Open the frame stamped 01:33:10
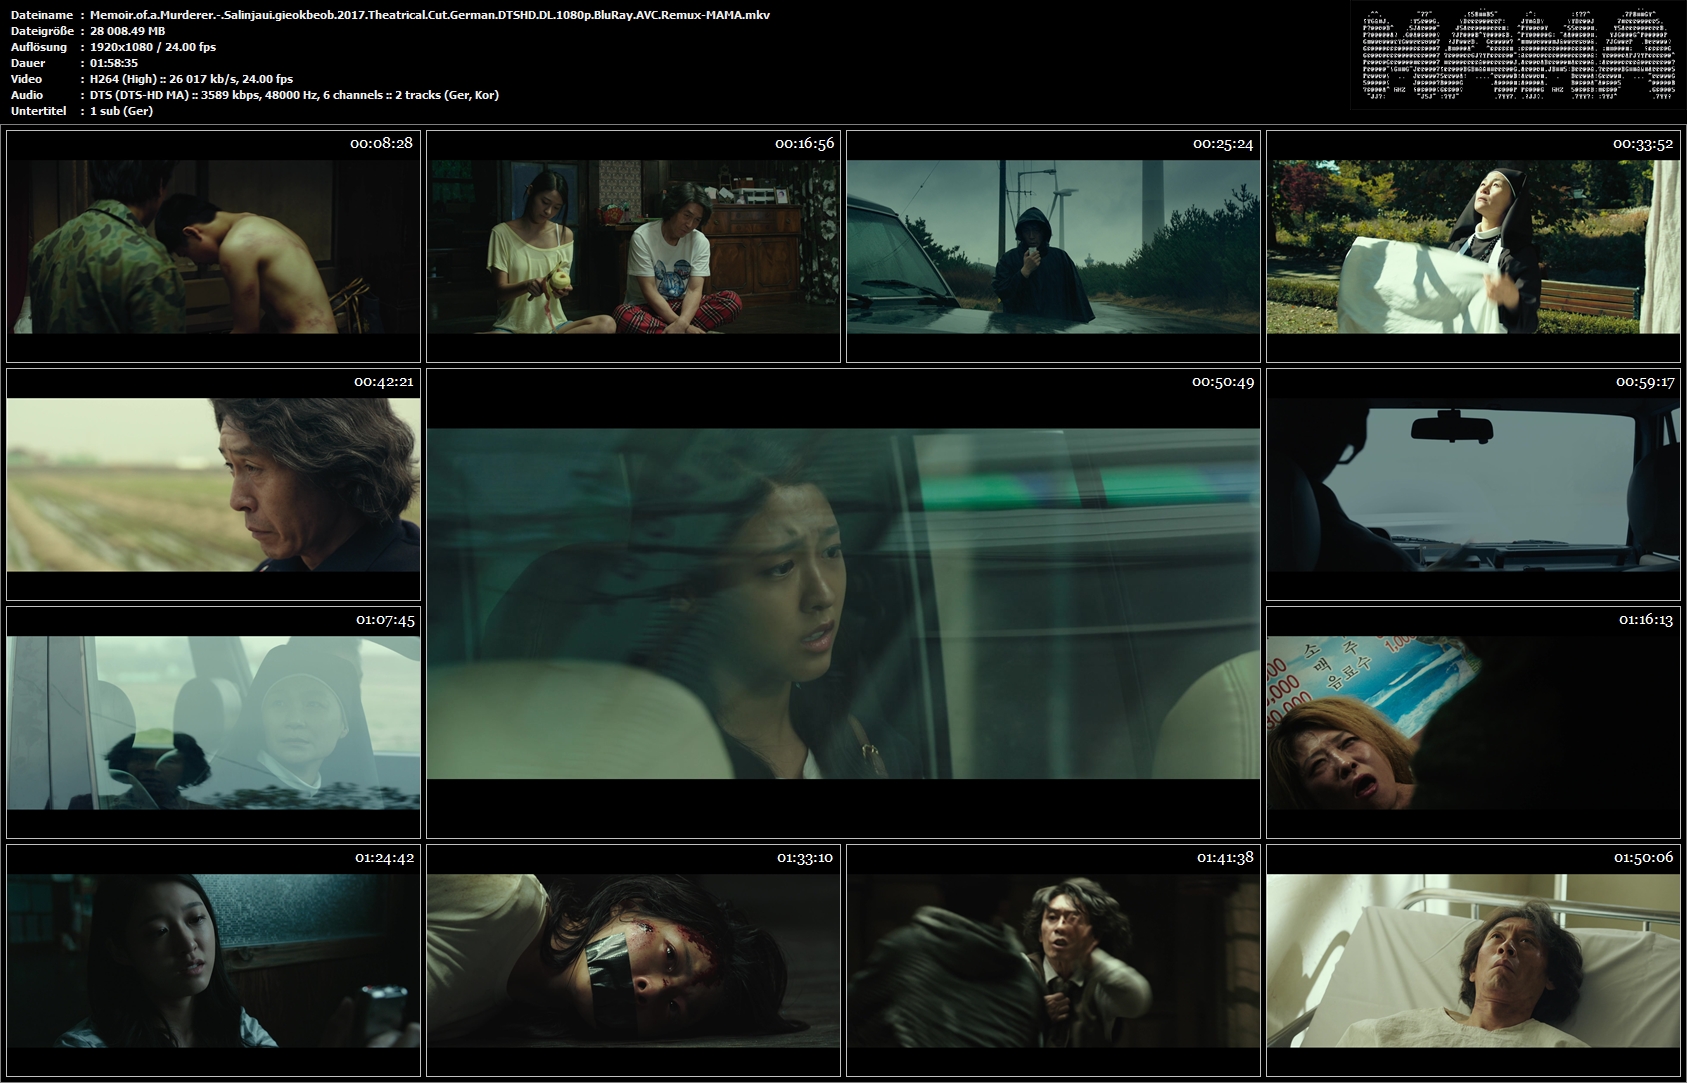1687x1083 pixels. click(x=633, y=960)
